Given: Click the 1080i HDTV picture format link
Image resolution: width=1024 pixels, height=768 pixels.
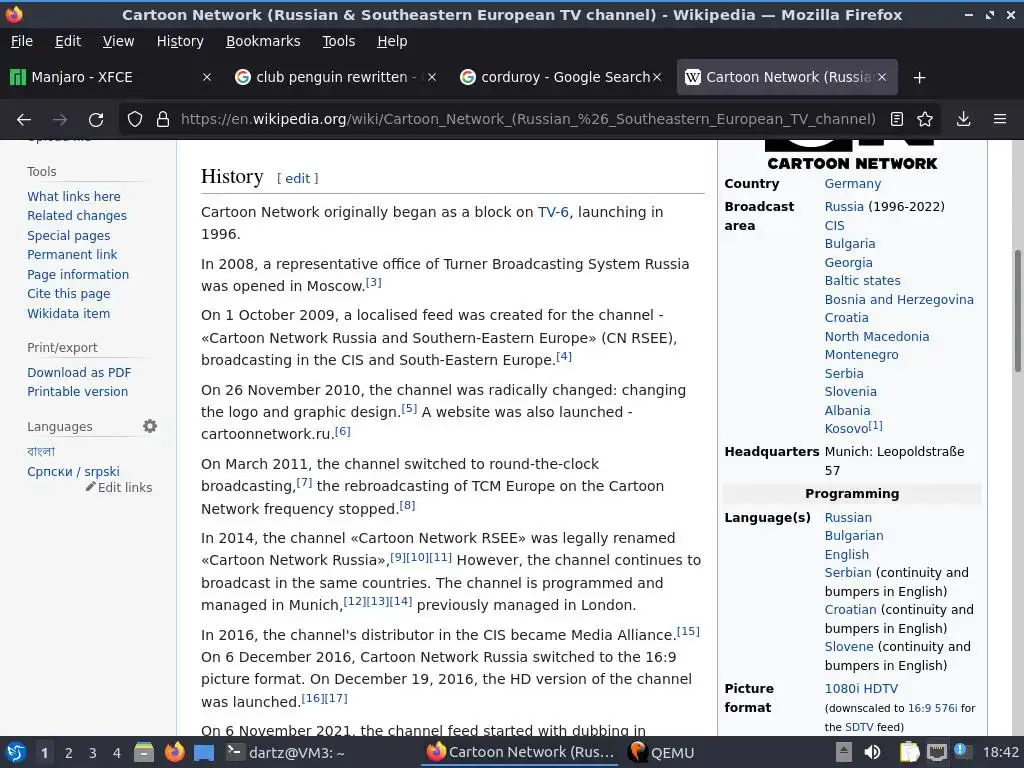Looking at the screenshot, I should point(861,688).
